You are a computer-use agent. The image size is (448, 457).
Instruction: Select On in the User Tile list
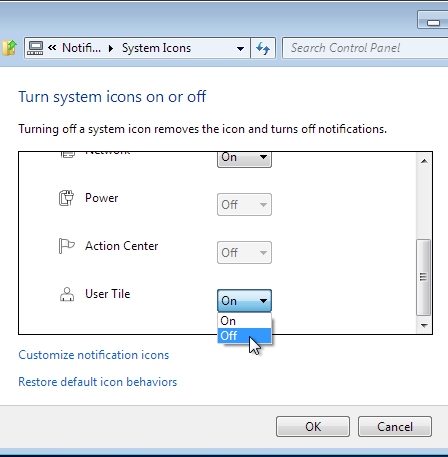[244, 321]
